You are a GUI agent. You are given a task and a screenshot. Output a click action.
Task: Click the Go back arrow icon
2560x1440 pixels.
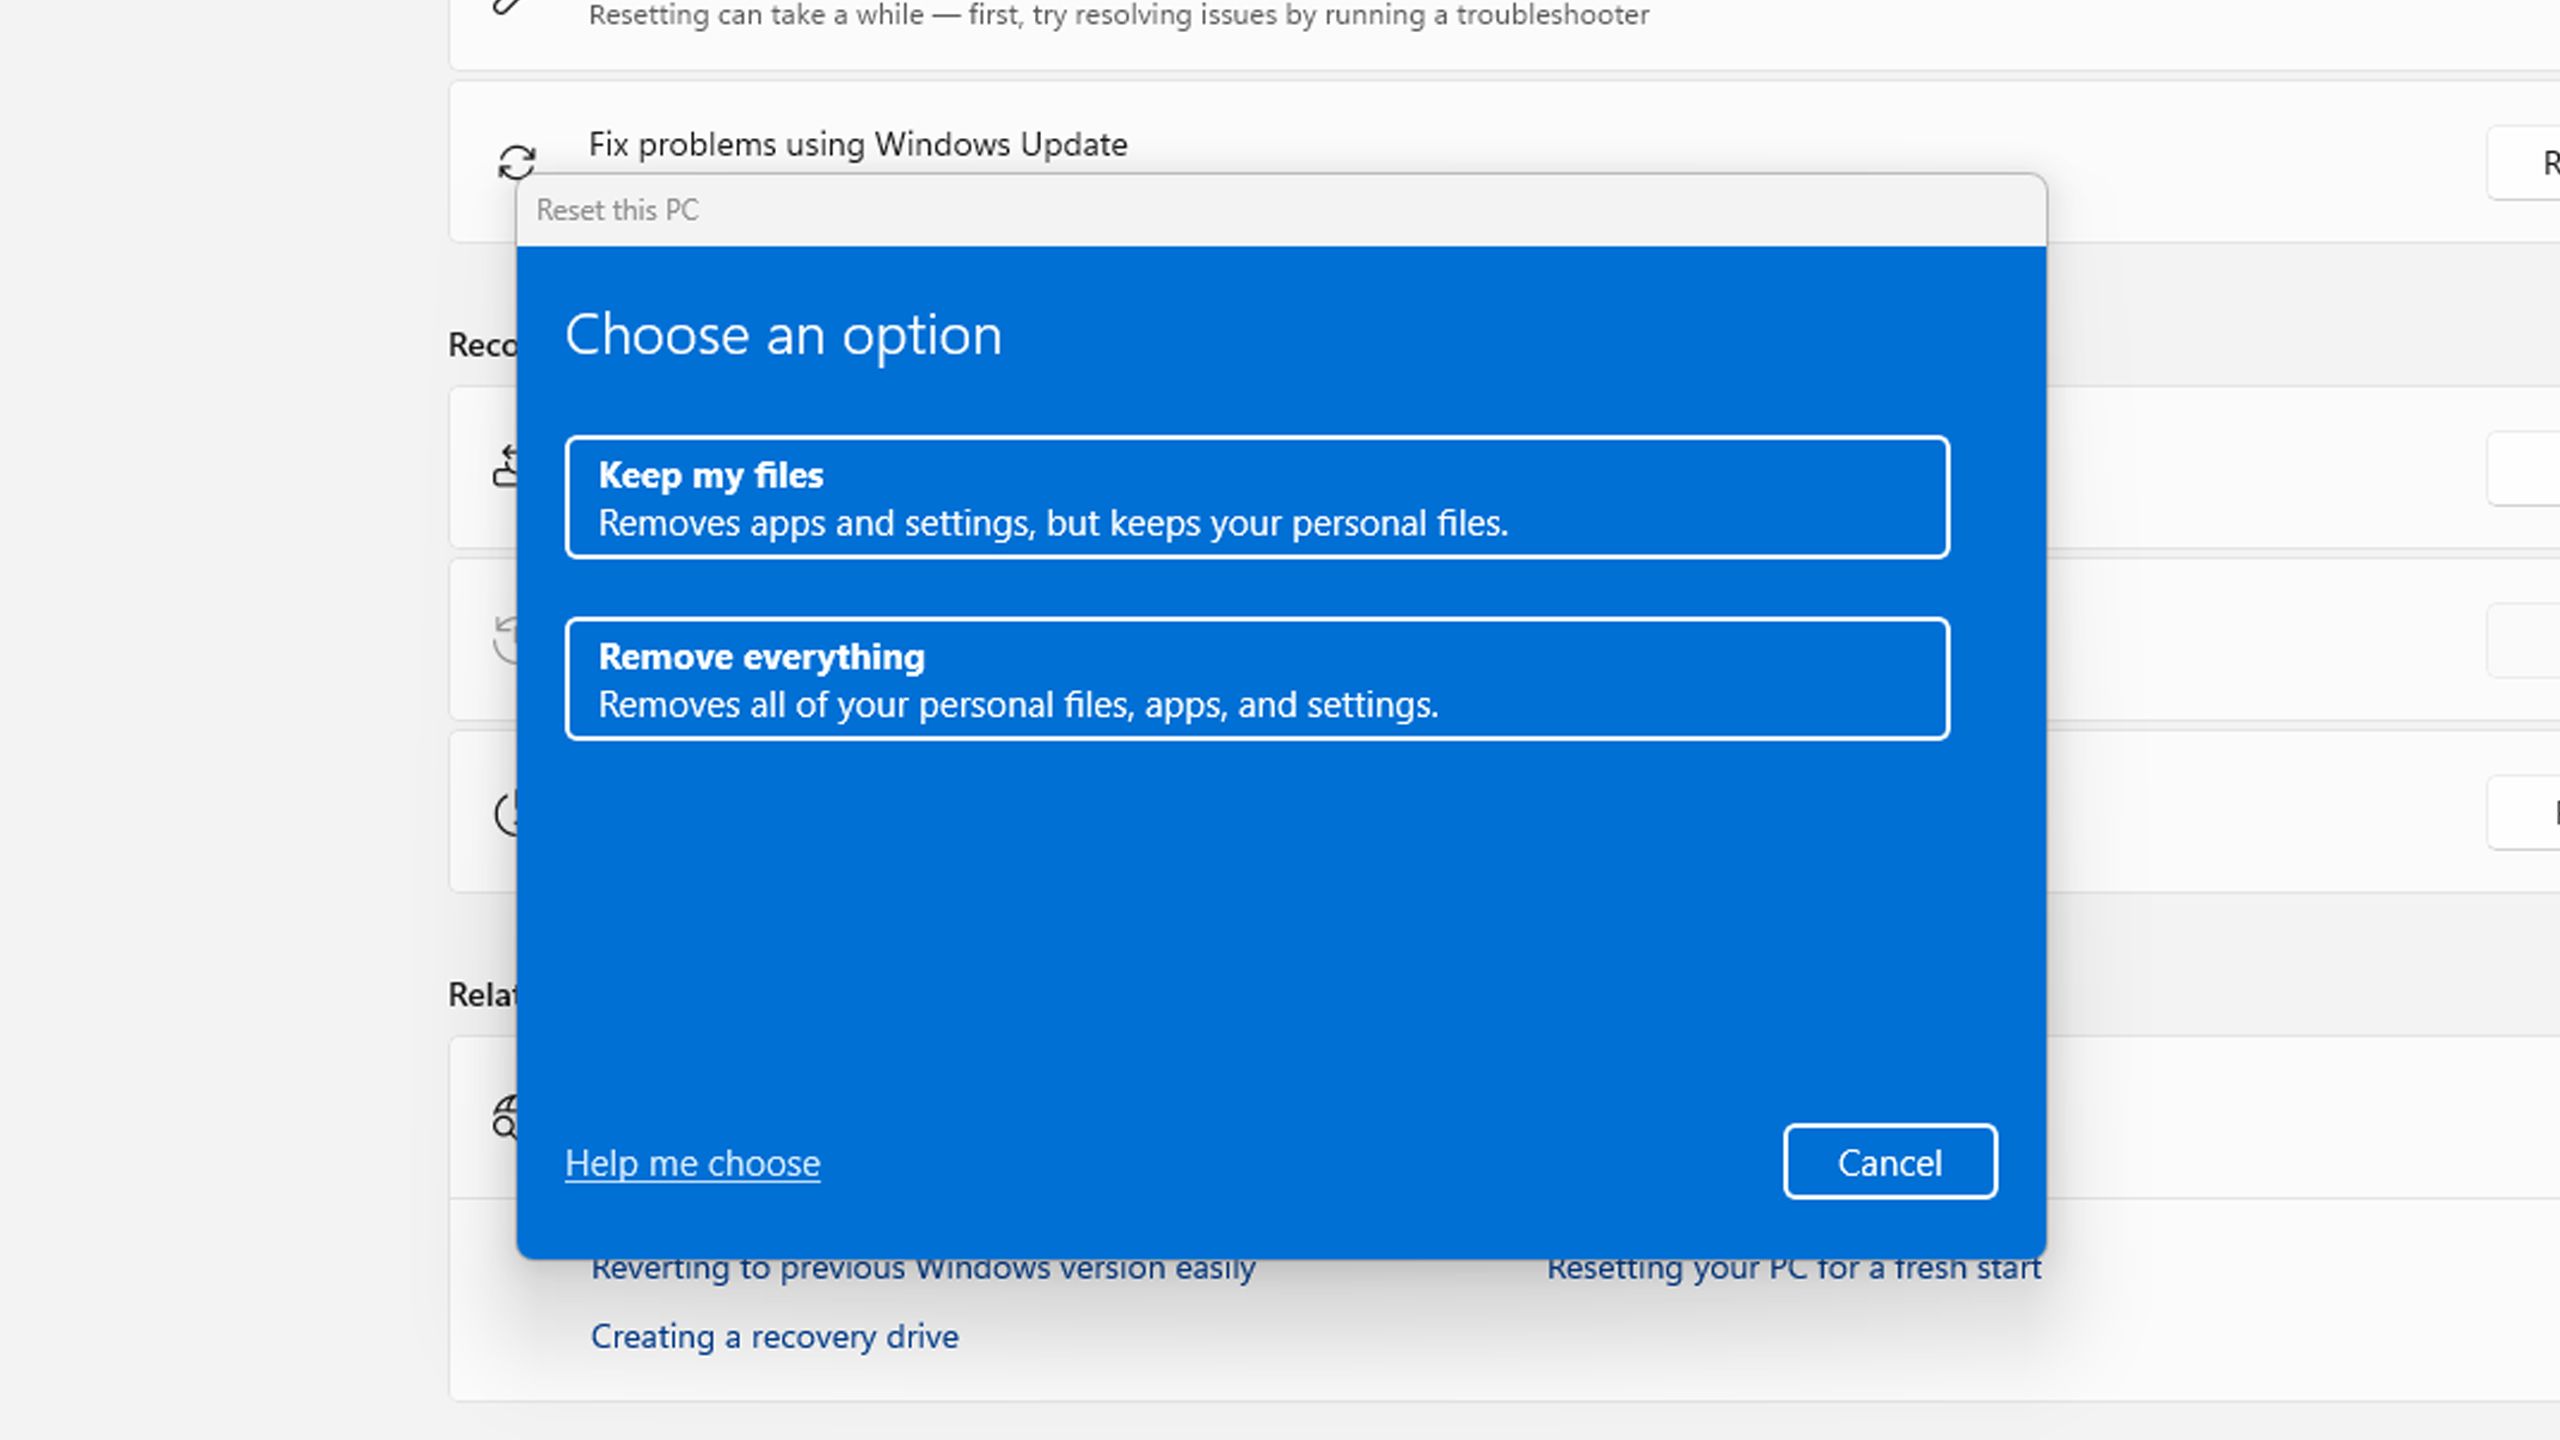[508, 462]
